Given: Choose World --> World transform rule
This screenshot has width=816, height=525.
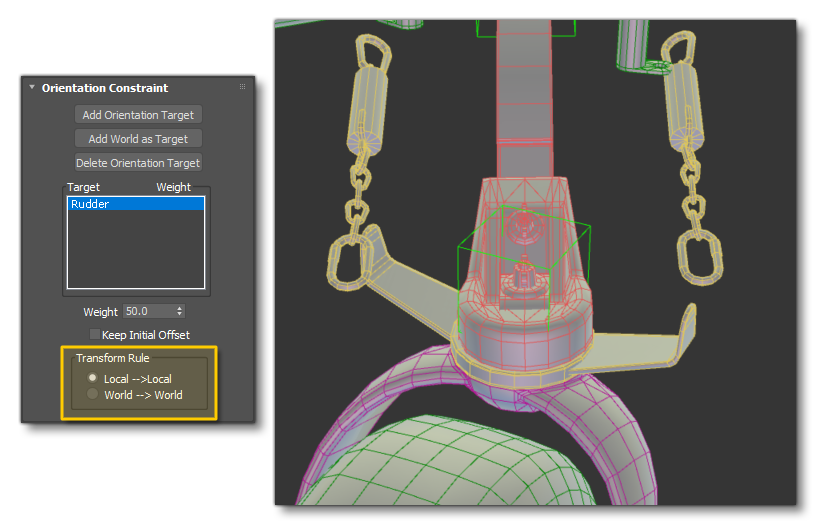Looking at the screenshot, I should coord(93,394).
